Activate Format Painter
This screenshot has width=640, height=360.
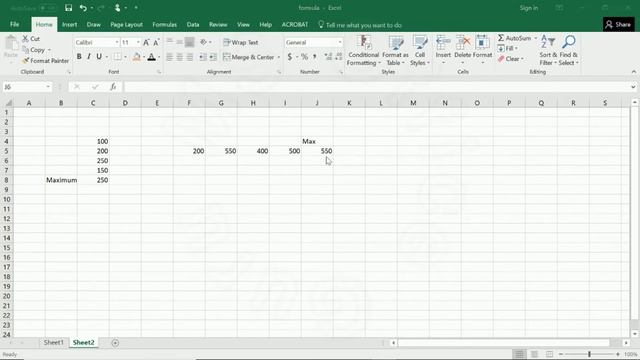click(x=46, y=61)
